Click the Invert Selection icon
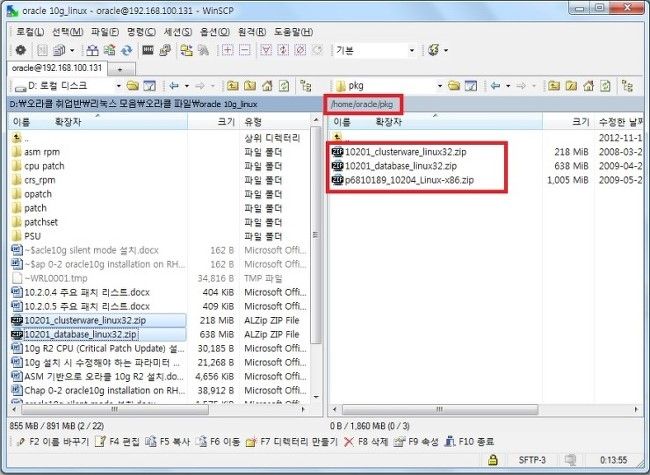650x475 pixels. pos(283,51)
